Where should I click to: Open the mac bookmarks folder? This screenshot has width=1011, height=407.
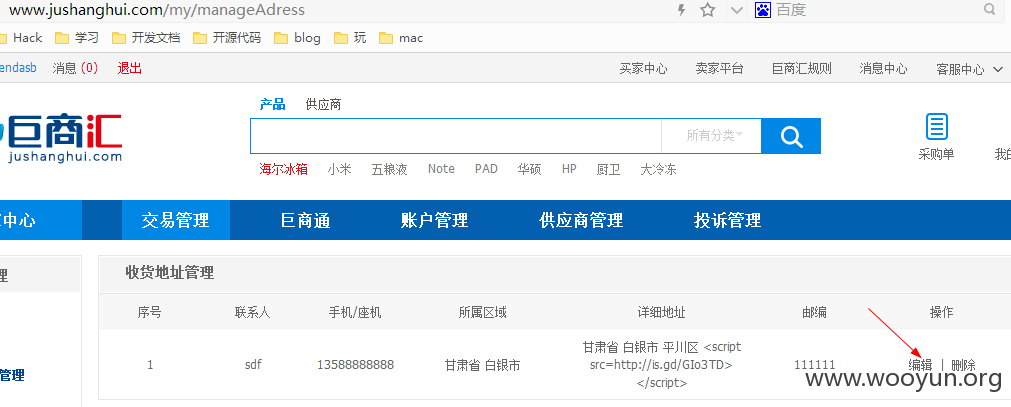401,38
